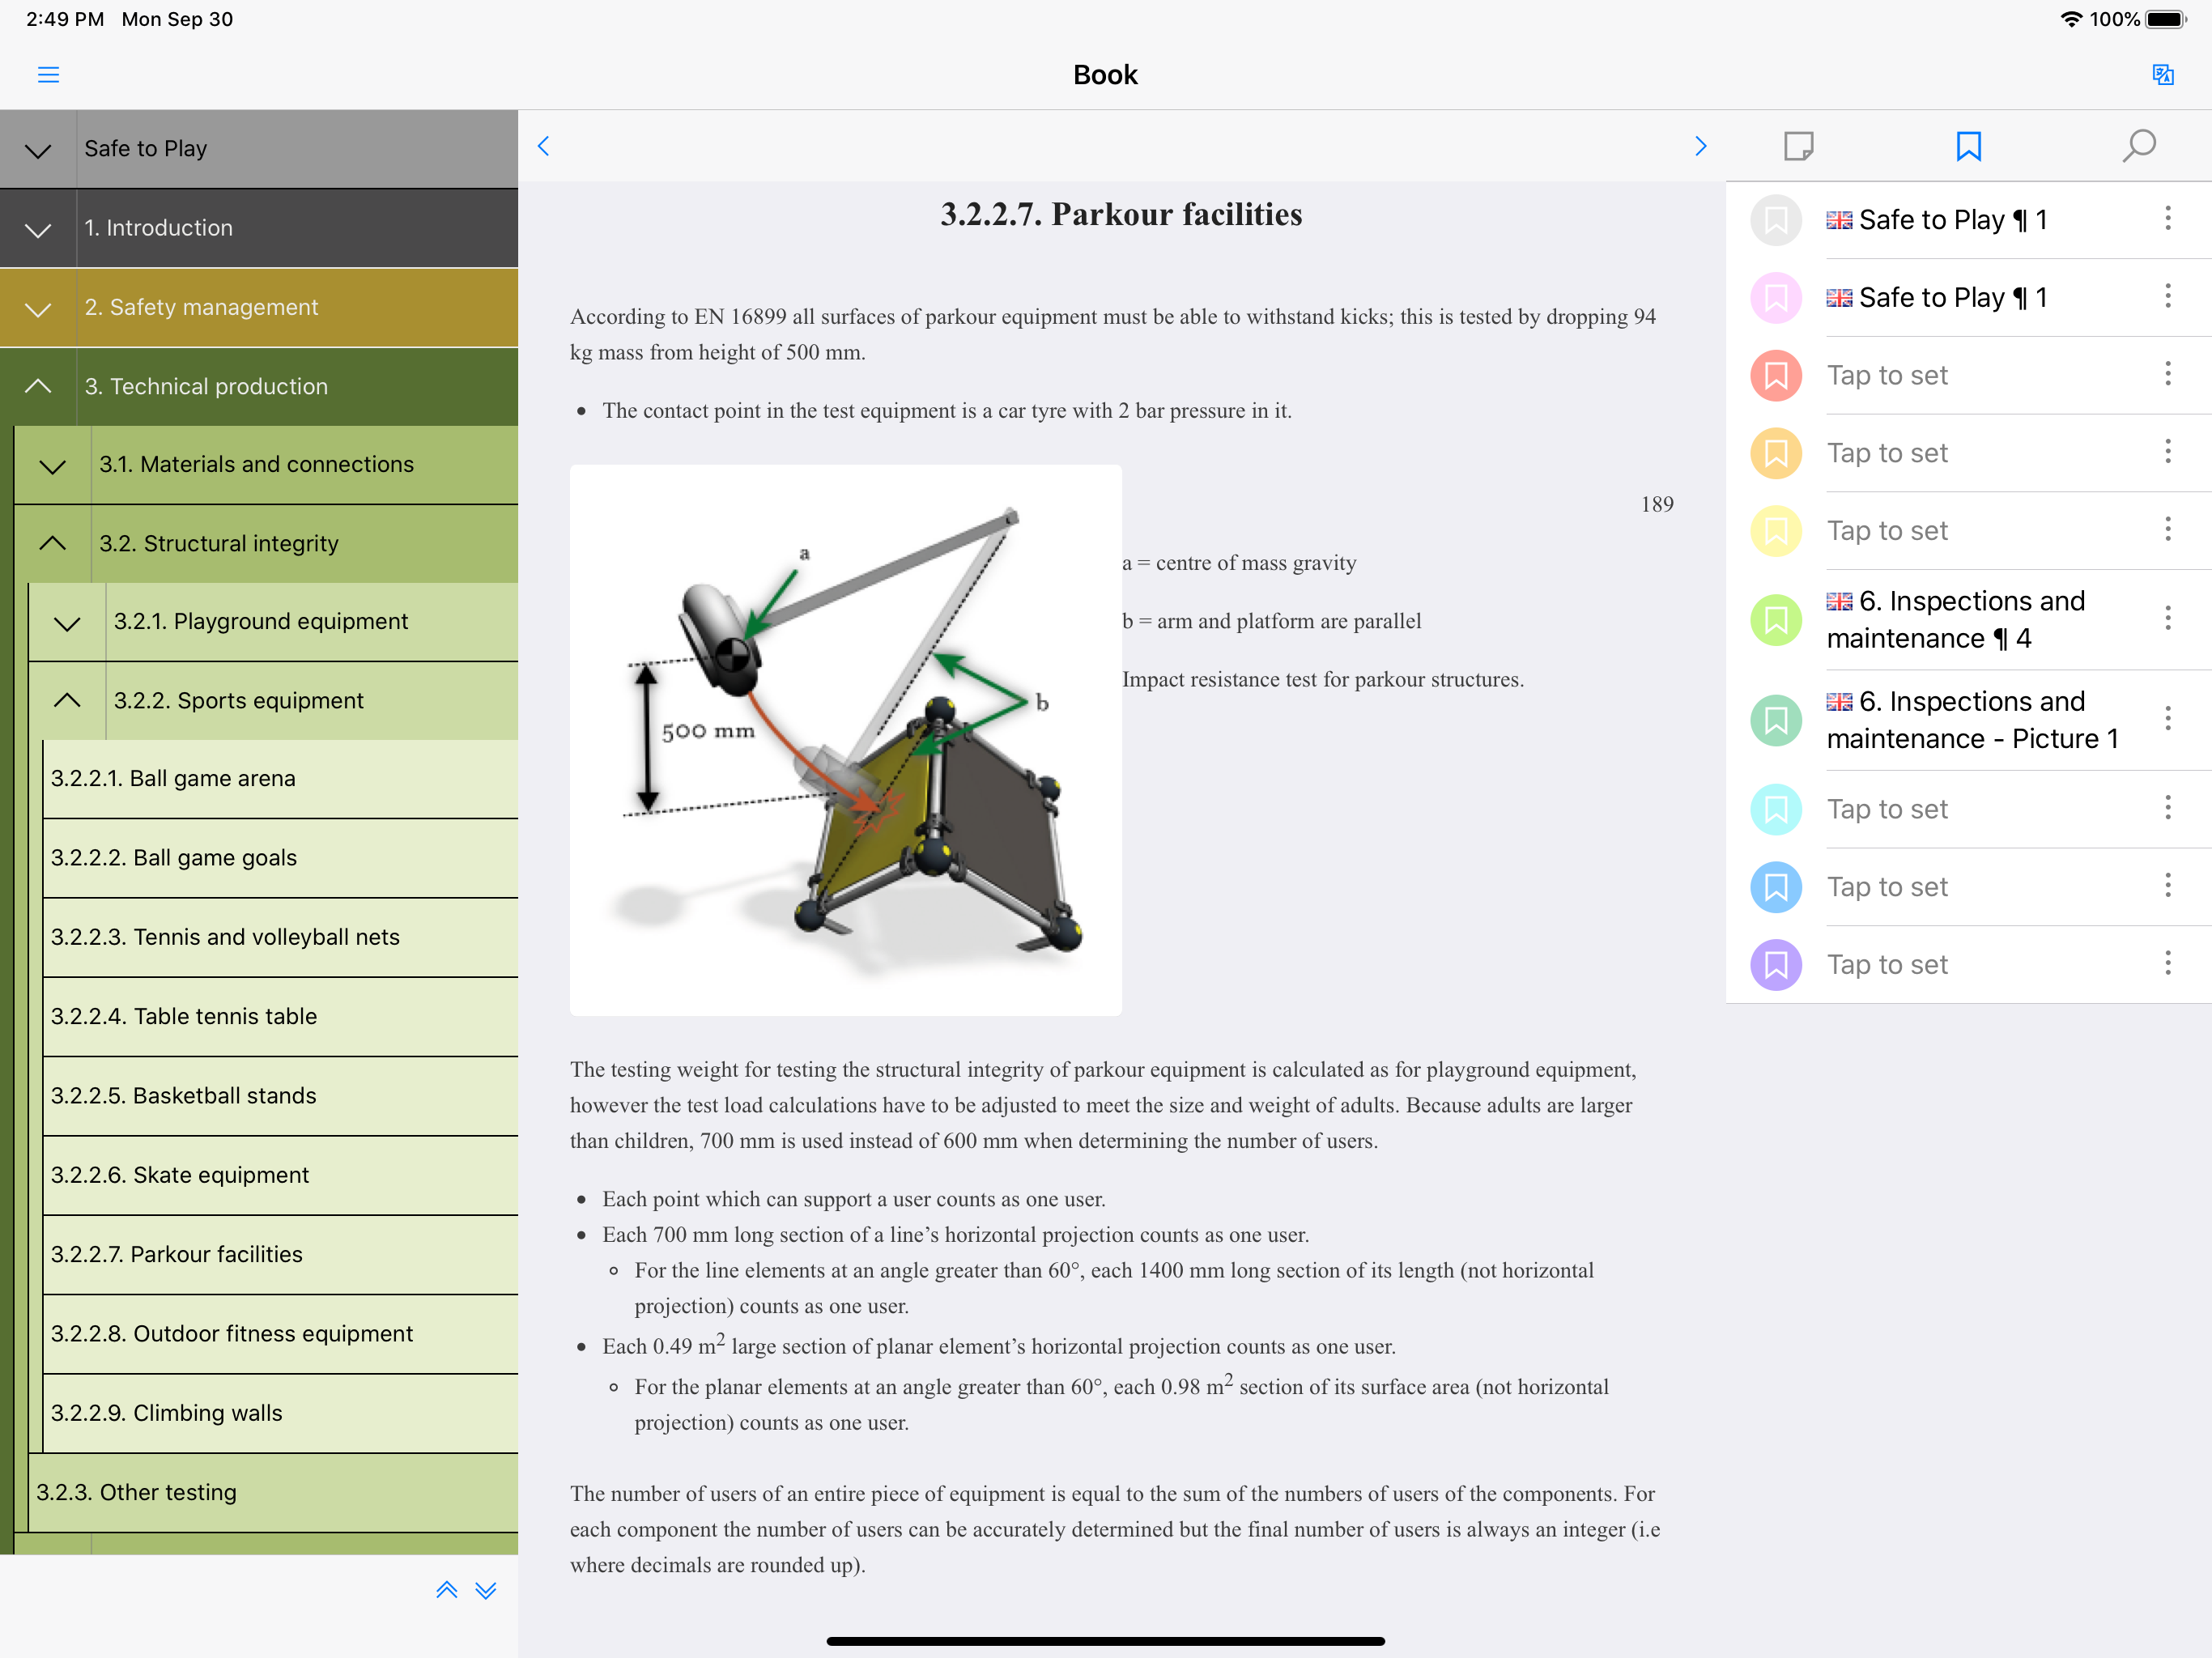
Task: Tap the white bookmark Safe to Play
Action: pos(1776,220)
